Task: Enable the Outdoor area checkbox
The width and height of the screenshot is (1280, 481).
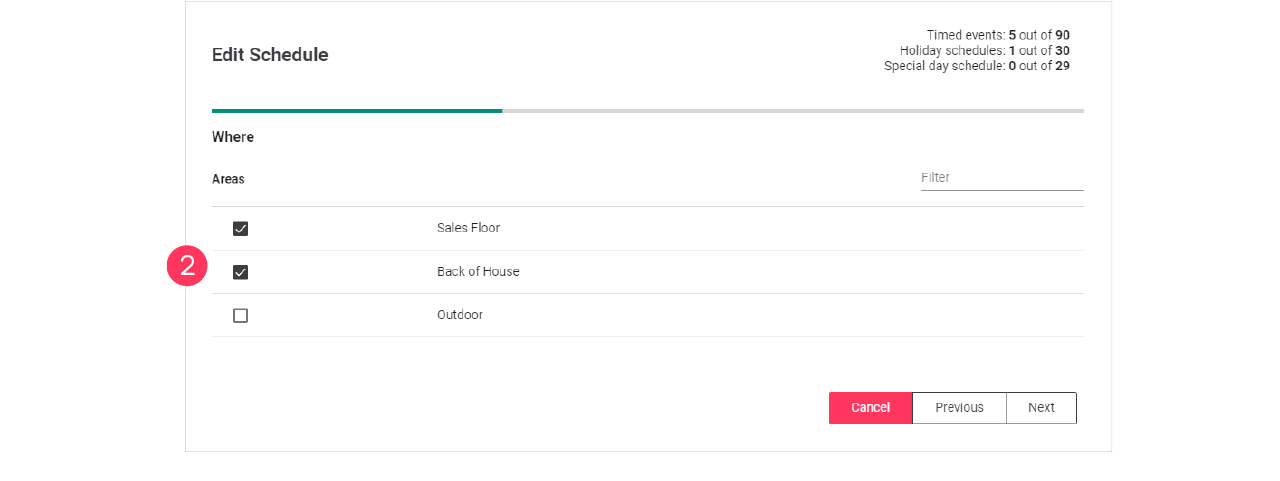Action: coord(240,316)
